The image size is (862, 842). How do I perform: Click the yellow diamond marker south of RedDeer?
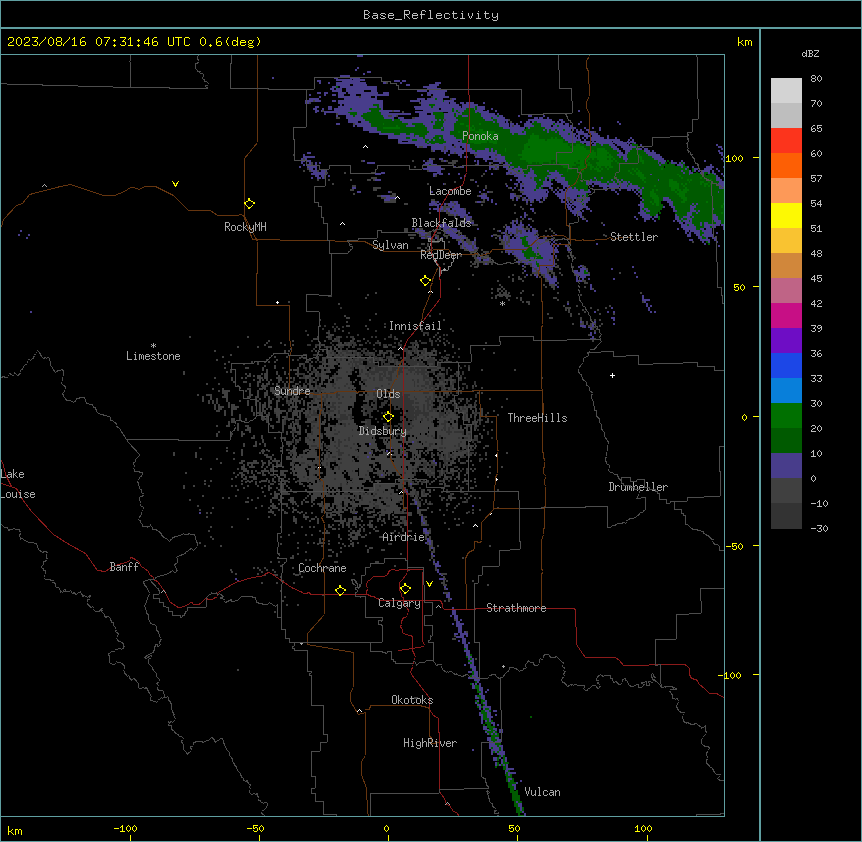[426, 281]
